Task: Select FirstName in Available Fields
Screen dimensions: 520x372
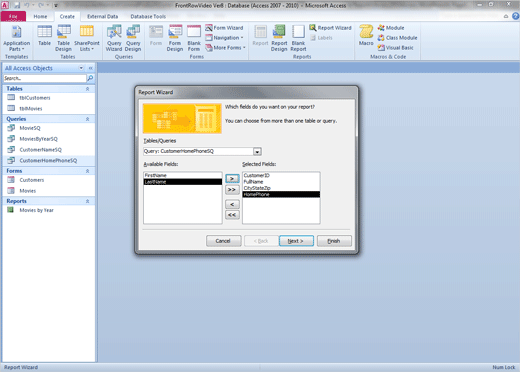Action: coord(183,175)
